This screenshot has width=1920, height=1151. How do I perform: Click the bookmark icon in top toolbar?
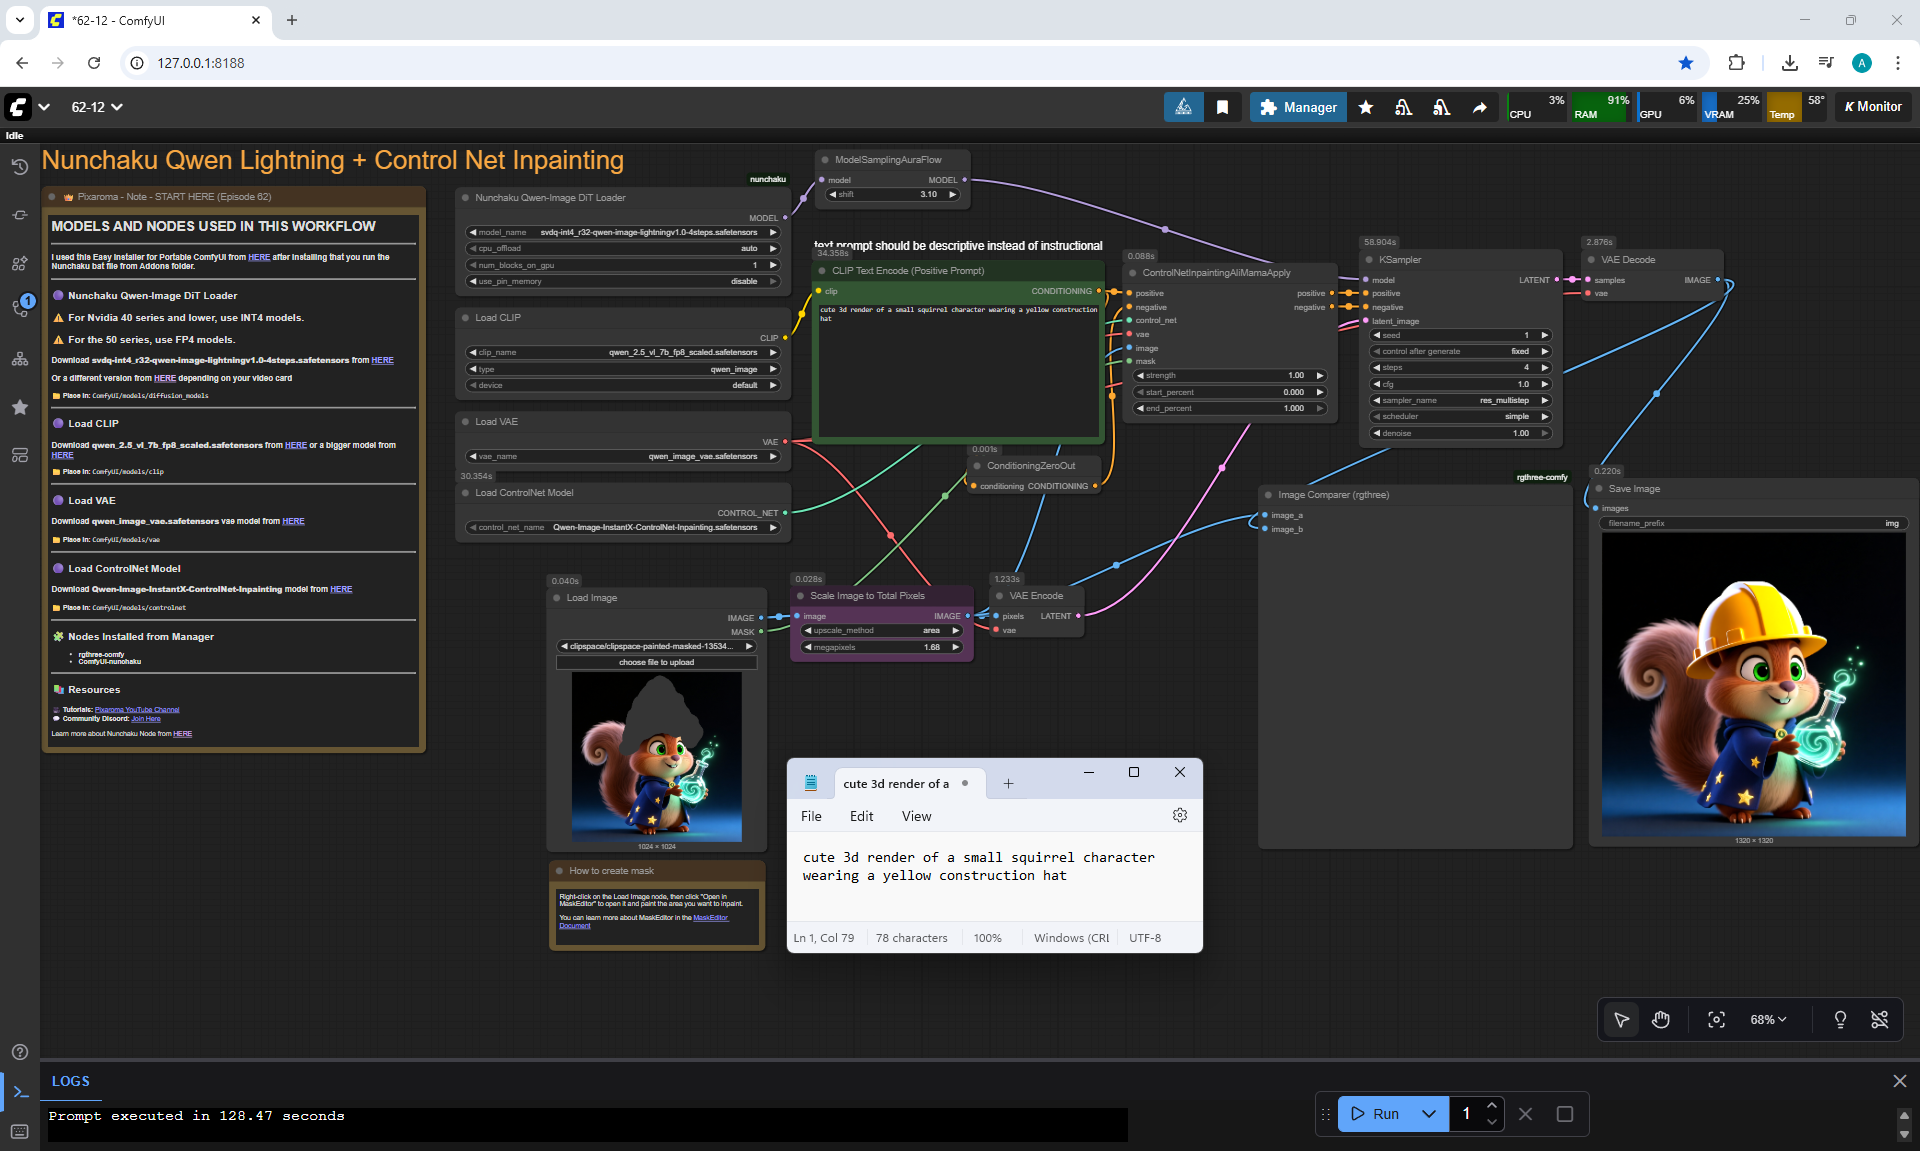[x=1222, y=107]
